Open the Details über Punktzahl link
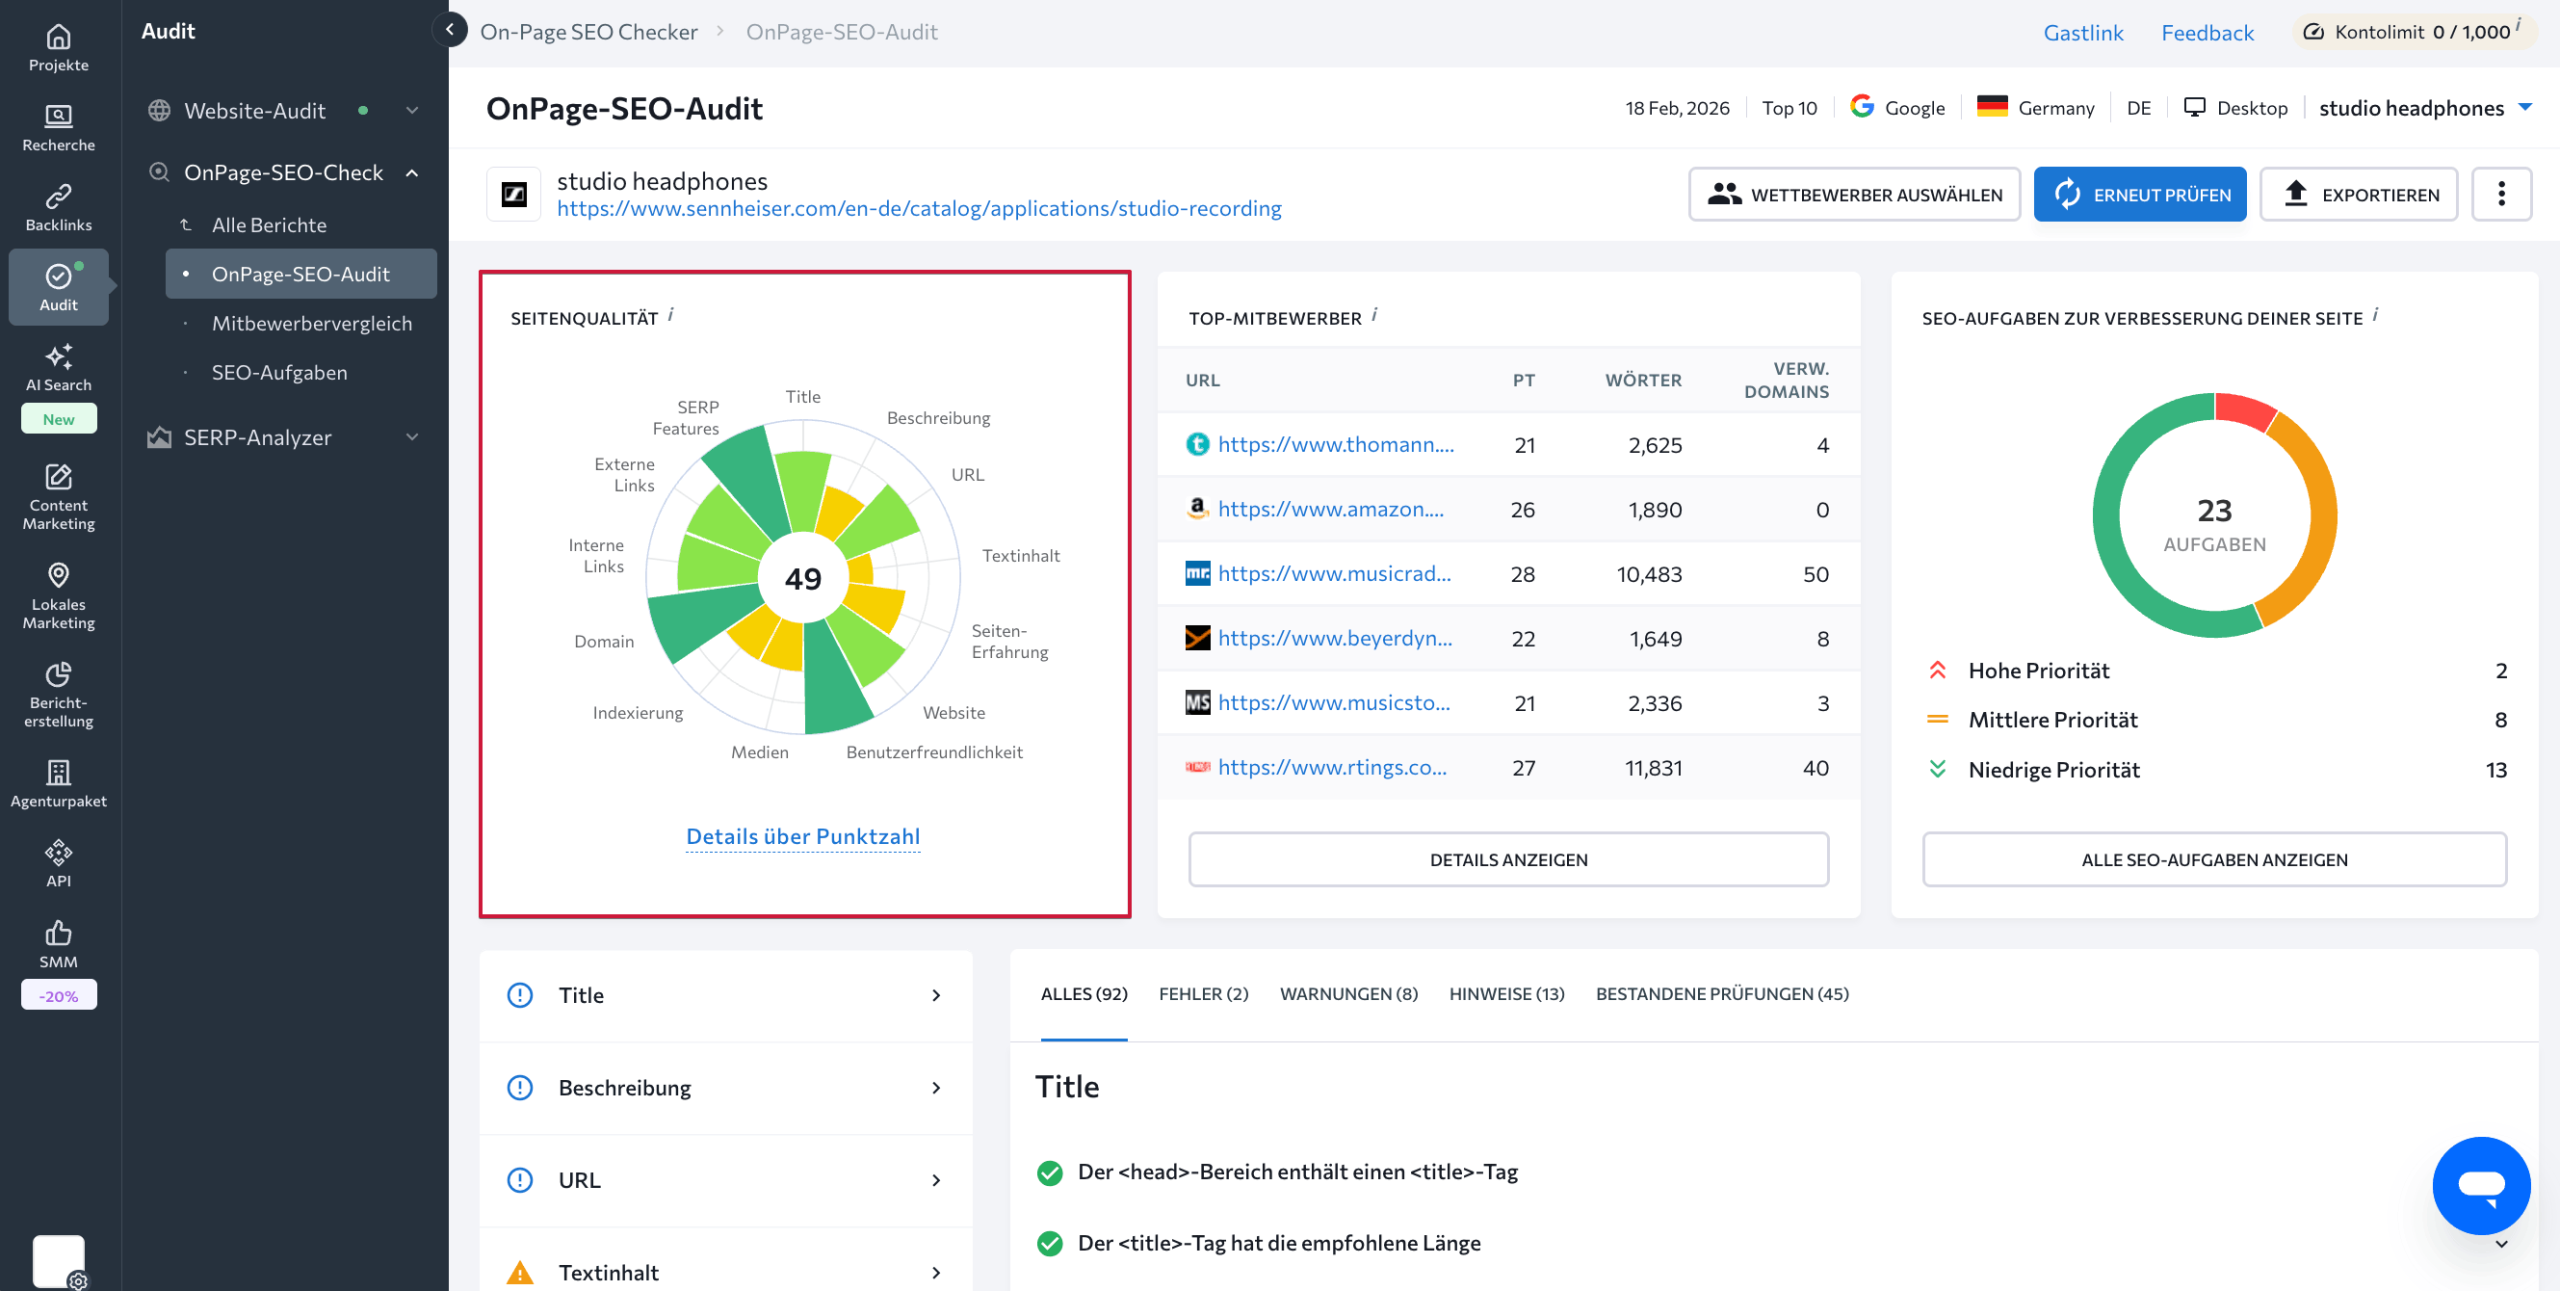The image size is (2560, 1291). (x=802, y=836)
